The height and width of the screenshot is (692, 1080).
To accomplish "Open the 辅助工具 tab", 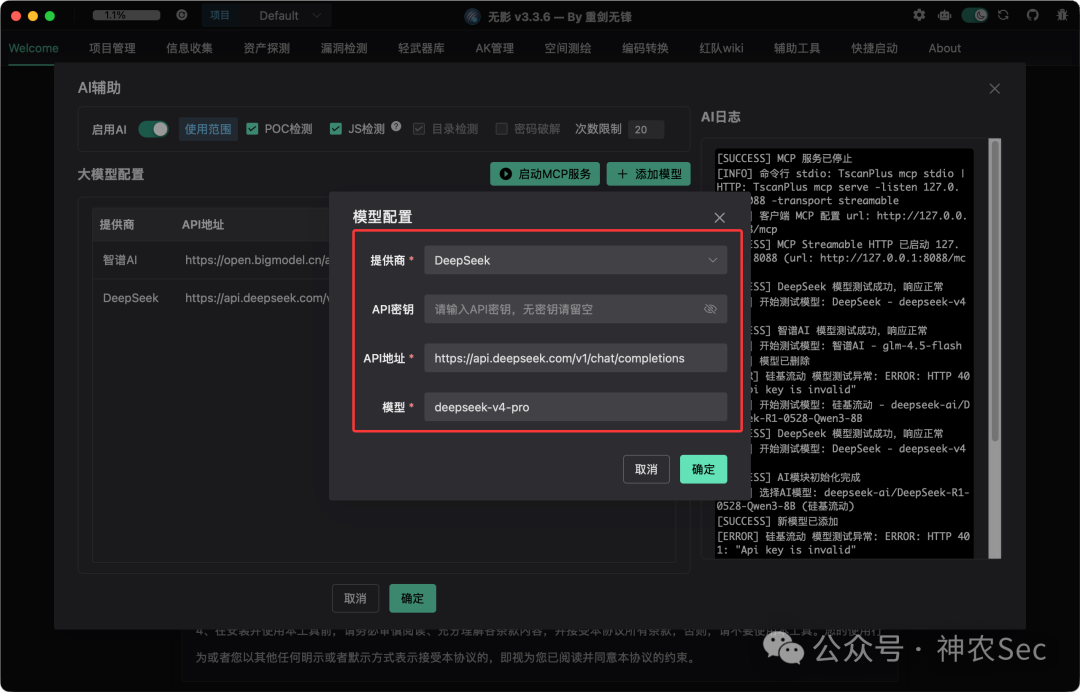I will 797,48.
